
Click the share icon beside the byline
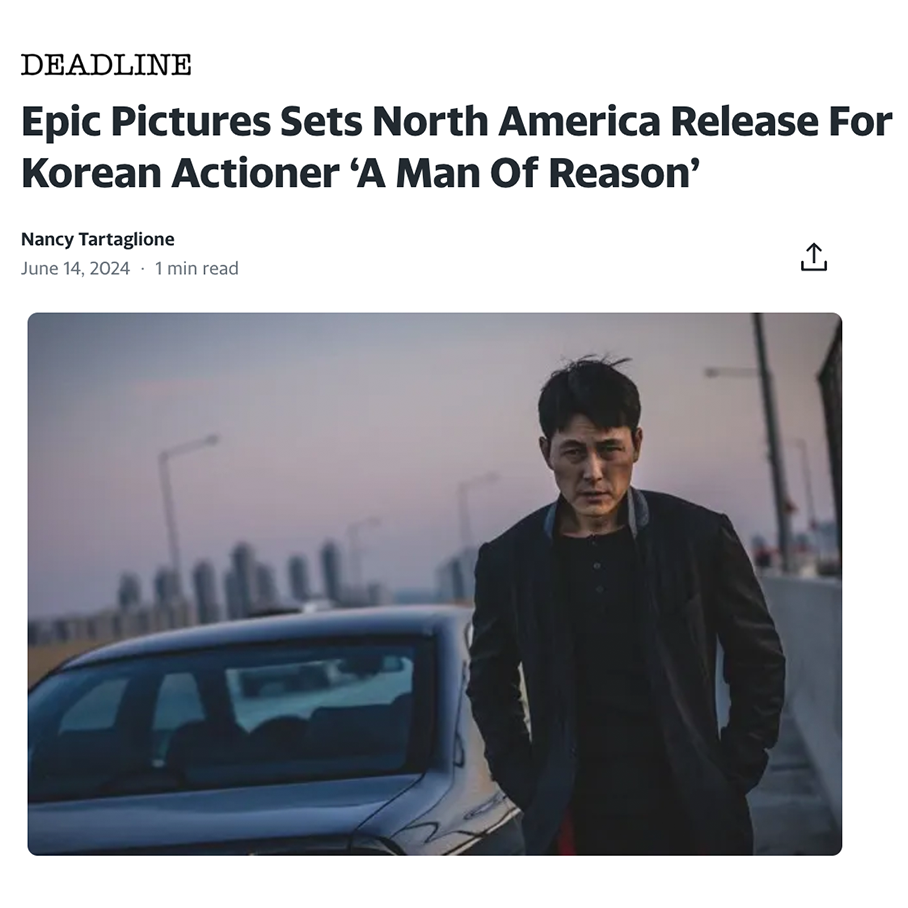[x=814, y=257]
